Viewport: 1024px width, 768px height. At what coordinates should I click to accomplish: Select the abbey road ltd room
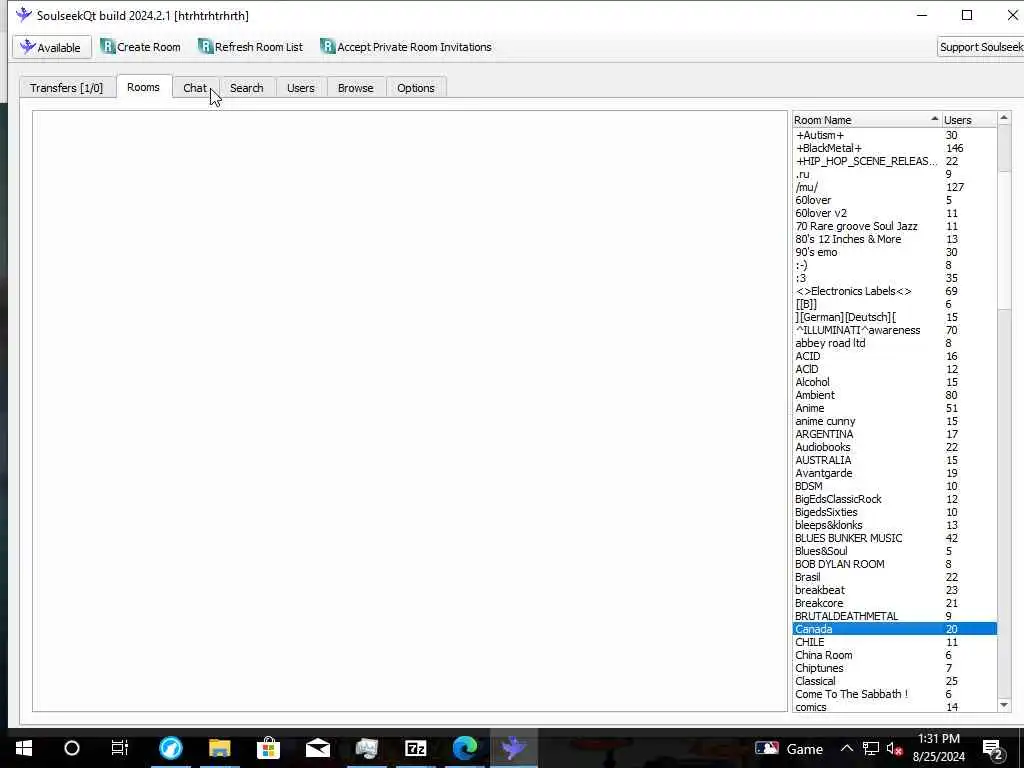[x=895, y=344]
